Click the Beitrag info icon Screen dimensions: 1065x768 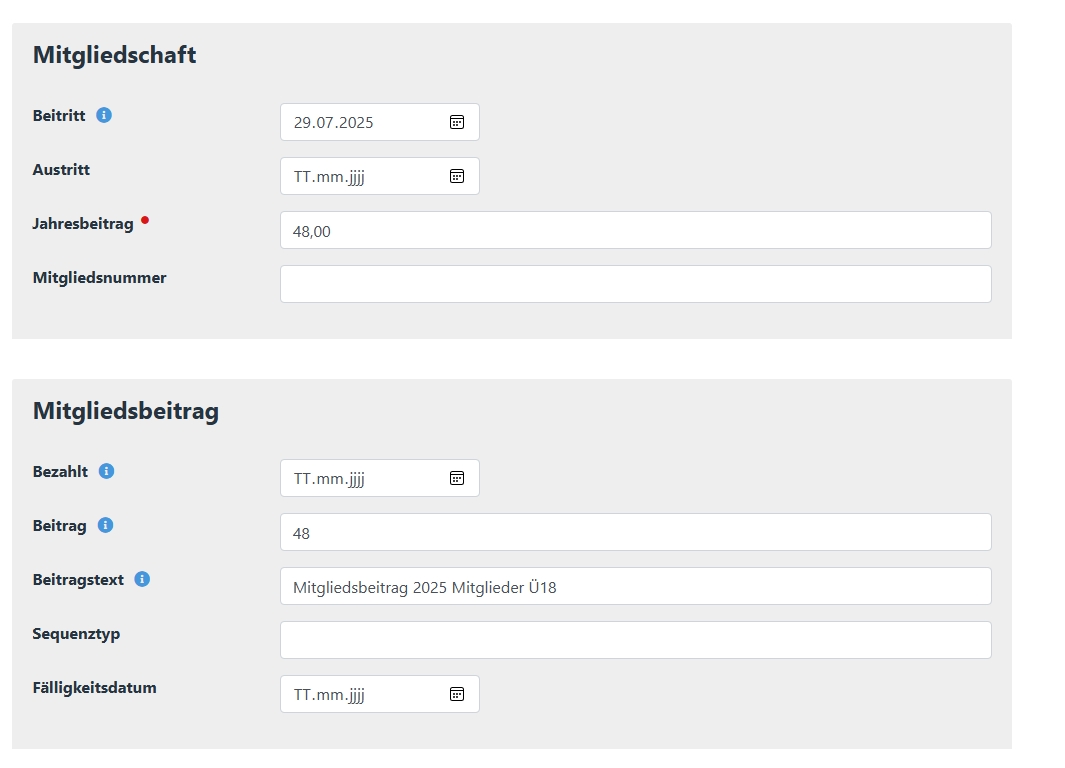tap(105, 525)
